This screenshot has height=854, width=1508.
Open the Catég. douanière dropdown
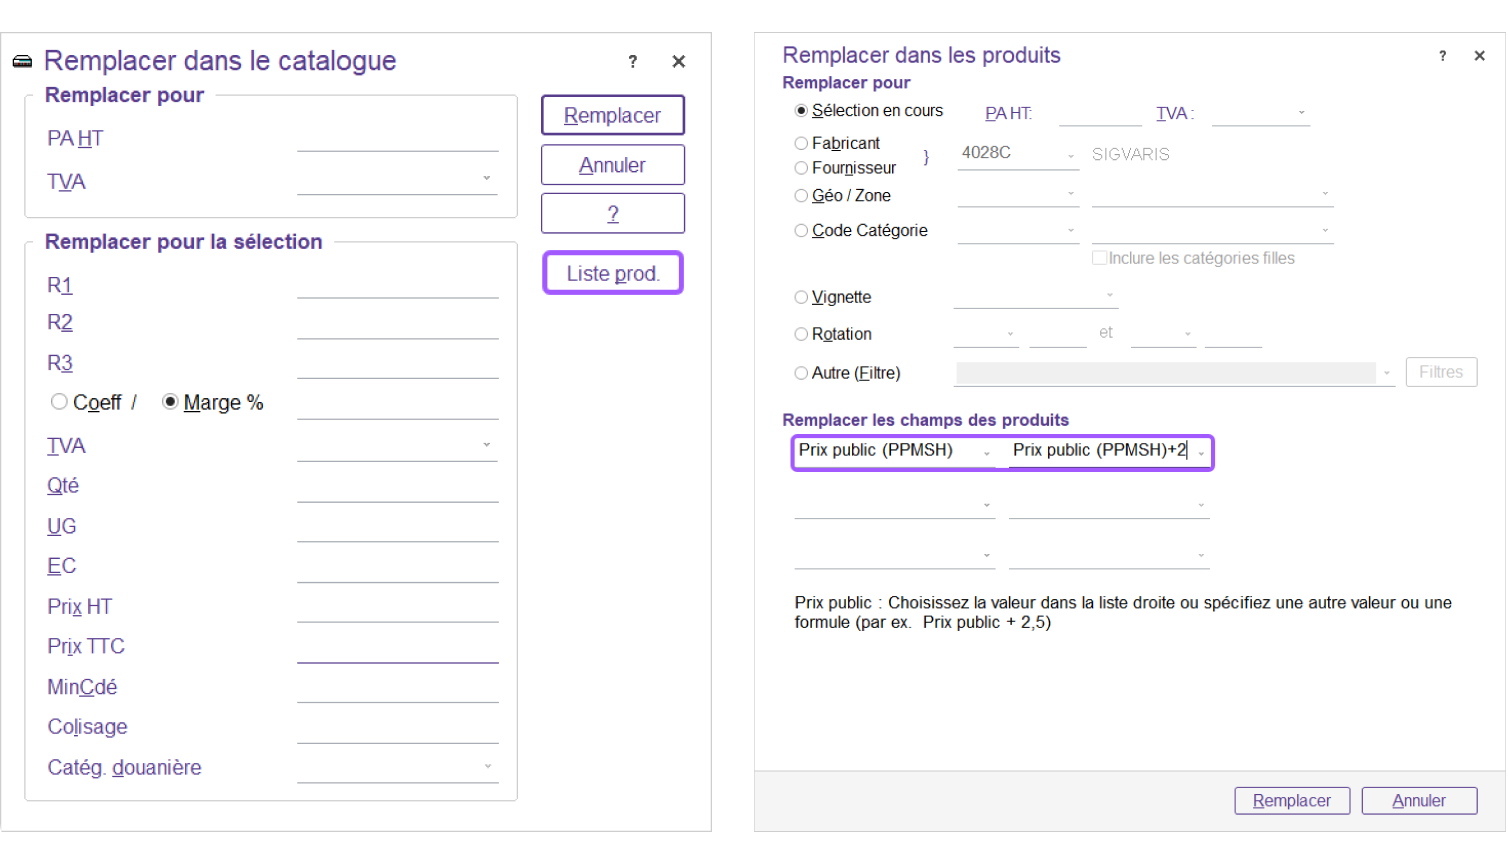(x=487, y=767)
